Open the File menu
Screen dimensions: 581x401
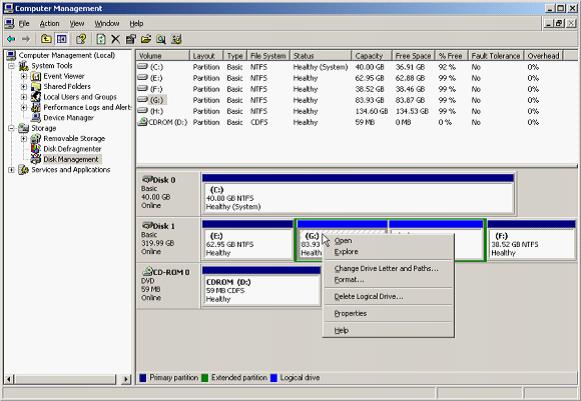(x=24, y=24)
